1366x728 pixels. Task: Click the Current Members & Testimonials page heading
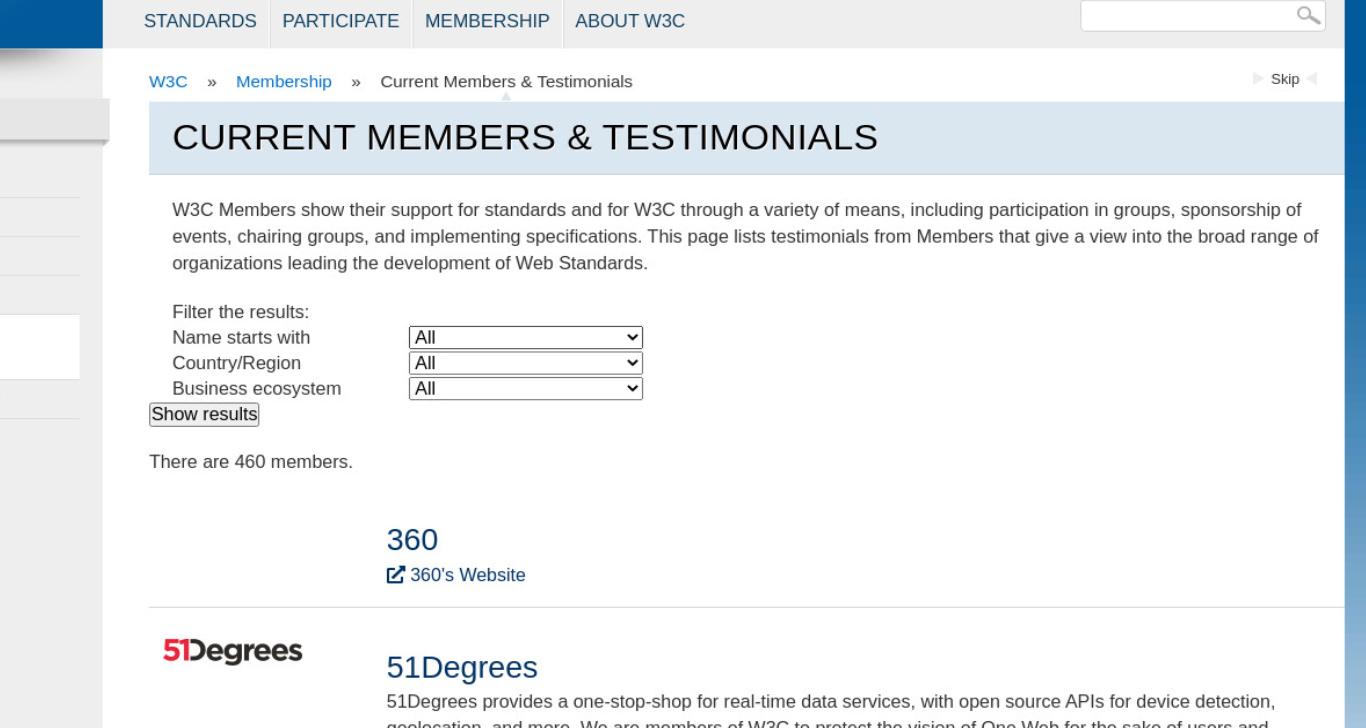click(x=525, y=138)
